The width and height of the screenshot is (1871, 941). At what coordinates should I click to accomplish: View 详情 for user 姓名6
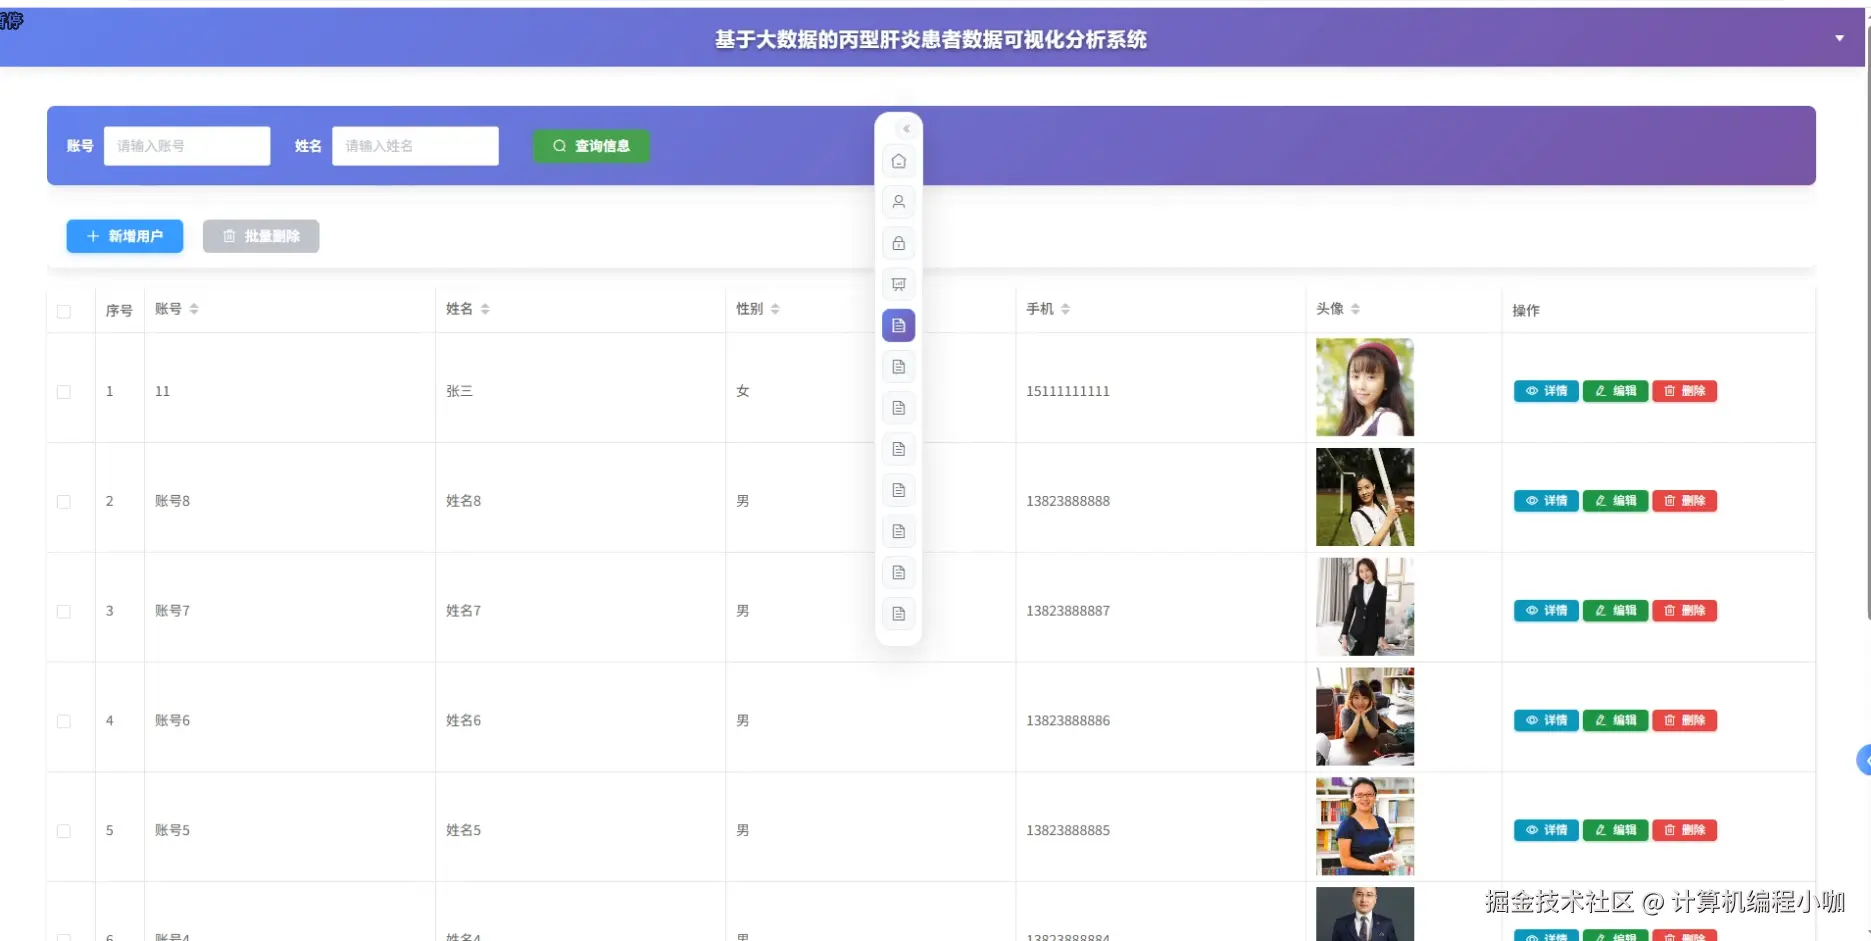coord(1546,720)
